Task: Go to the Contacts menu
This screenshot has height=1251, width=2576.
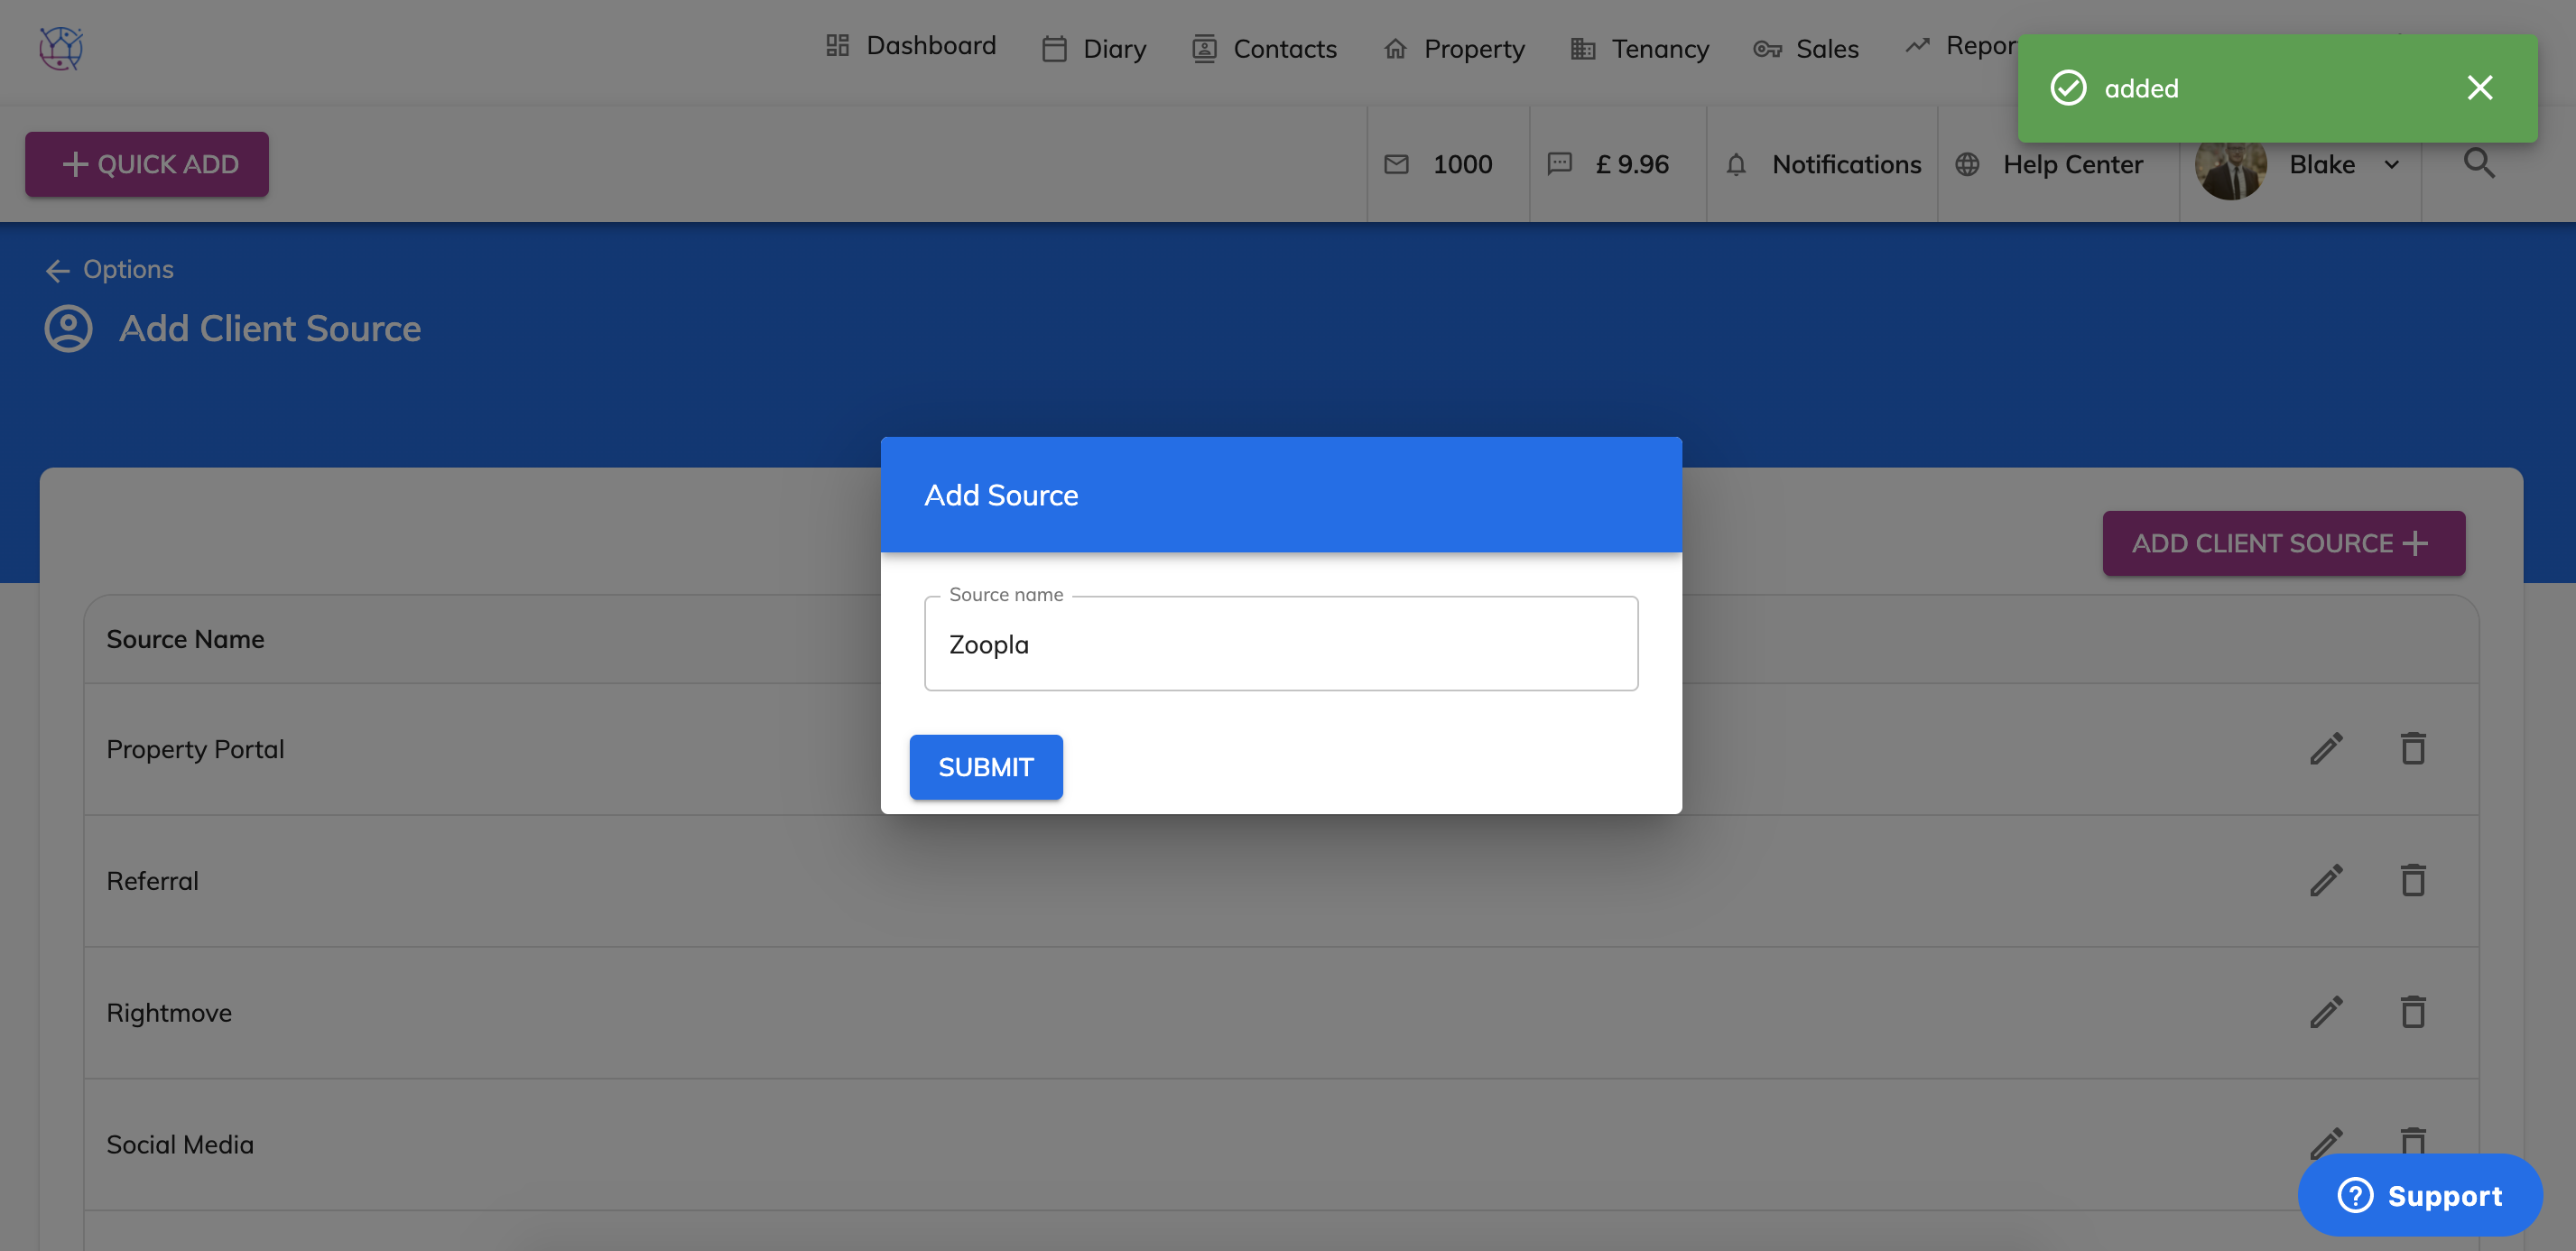Action: (x=1265, y=48)
